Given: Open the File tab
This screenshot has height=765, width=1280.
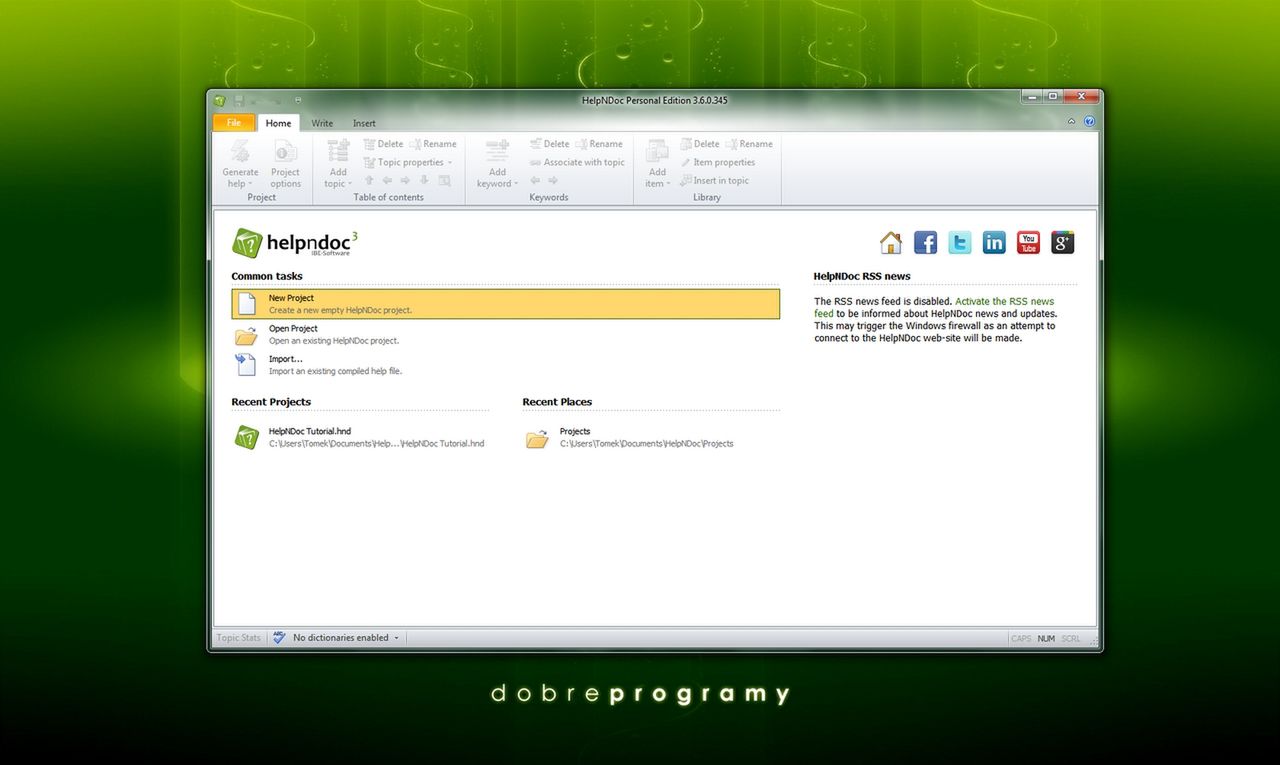Looking at the screenshot, I should point(234,123).
